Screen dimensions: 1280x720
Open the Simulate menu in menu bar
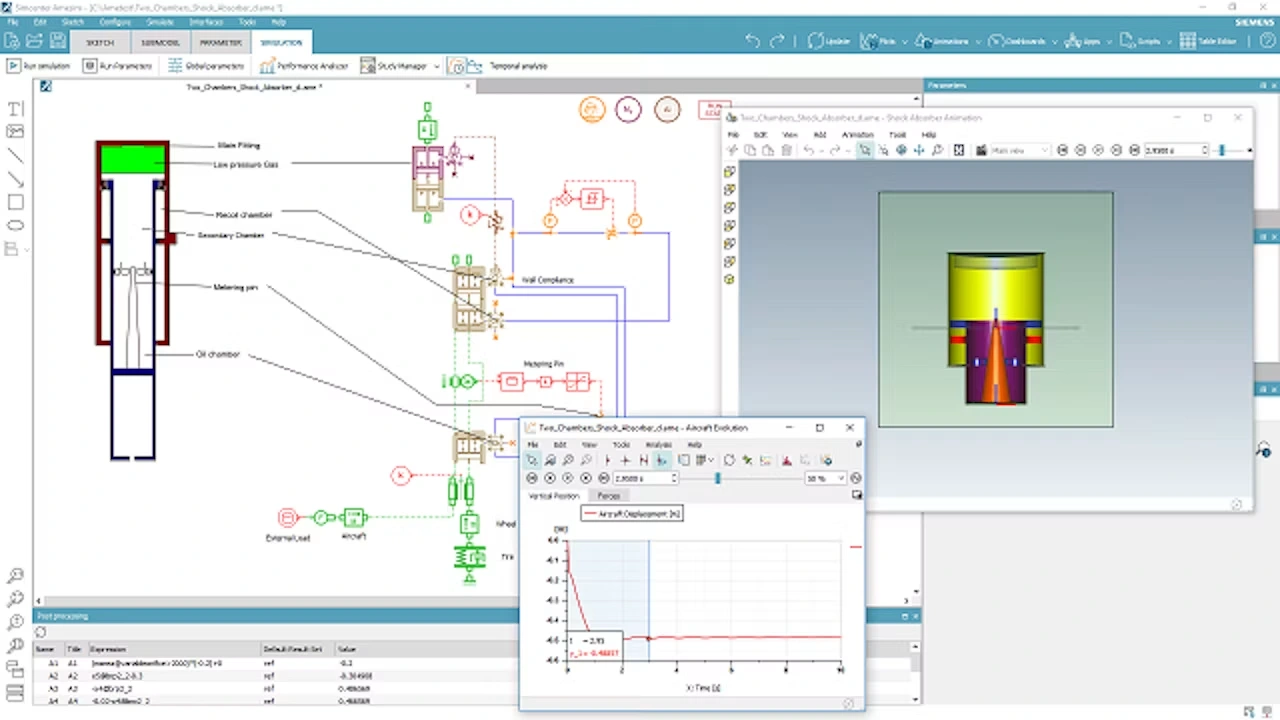coord(159,21)
